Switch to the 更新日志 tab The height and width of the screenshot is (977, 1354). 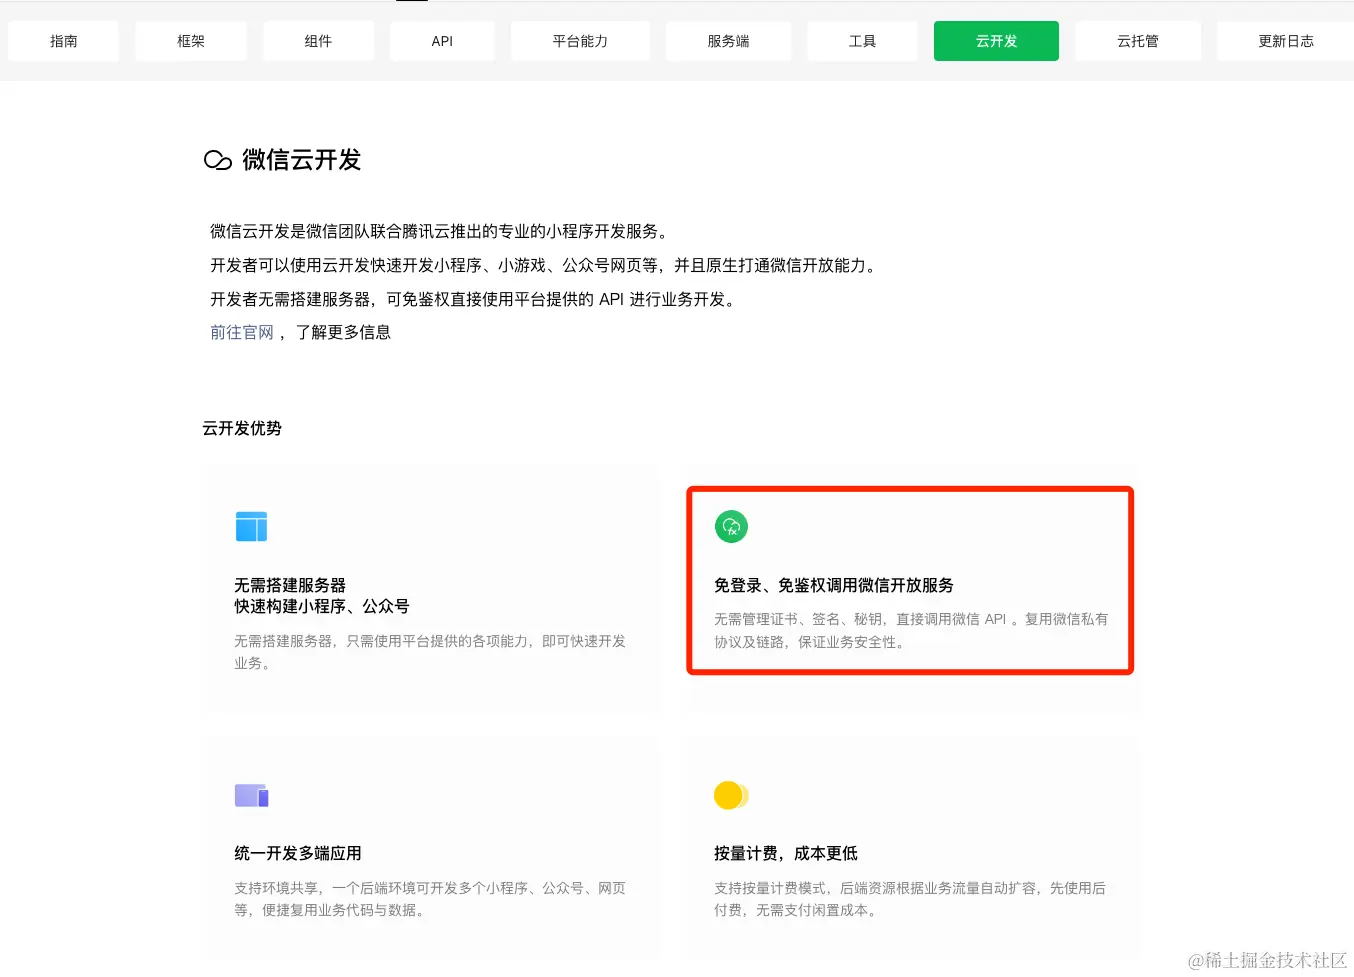coord(1286,41)
